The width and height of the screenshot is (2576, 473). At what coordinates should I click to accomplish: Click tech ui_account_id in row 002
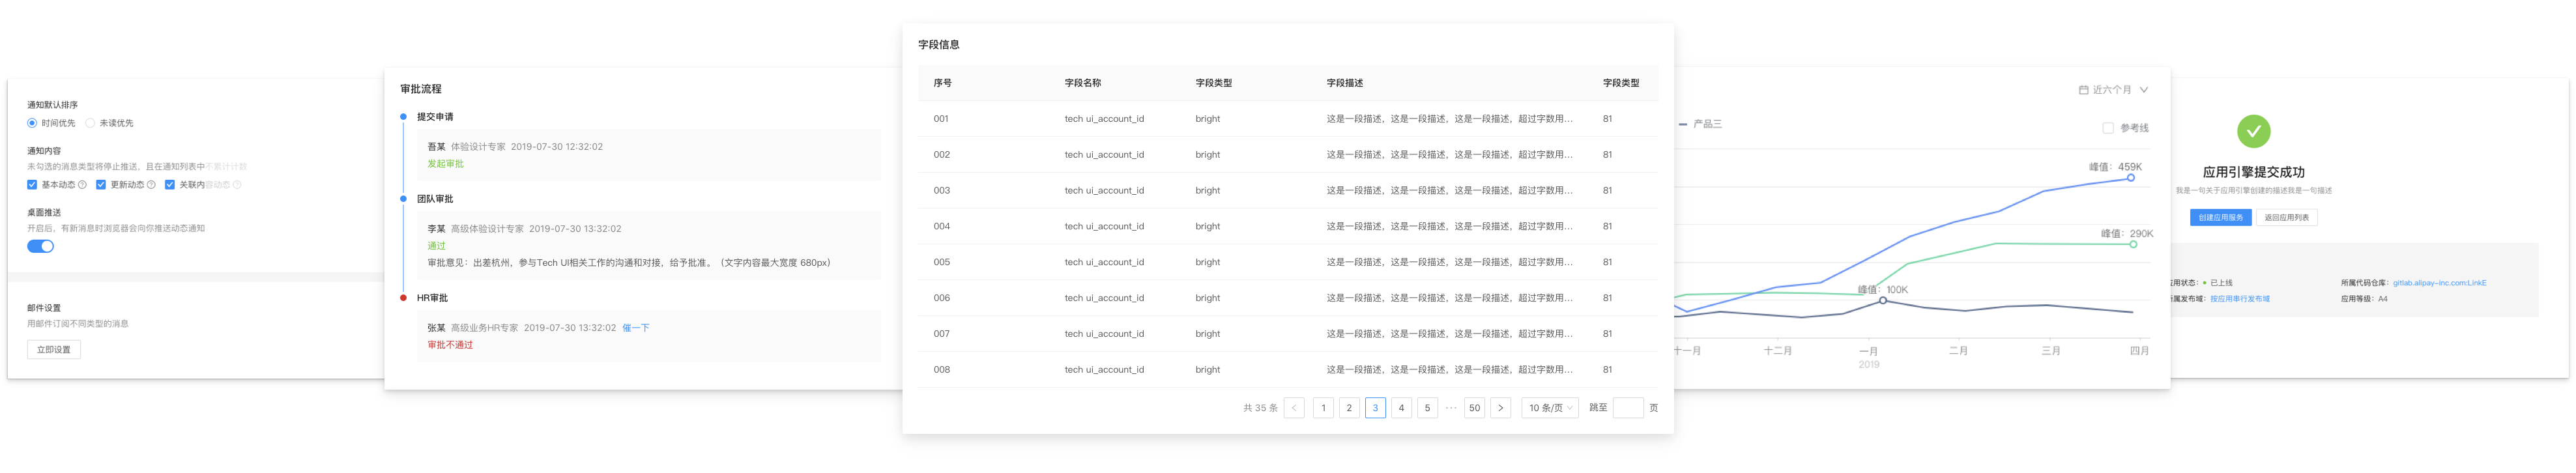1104,155
